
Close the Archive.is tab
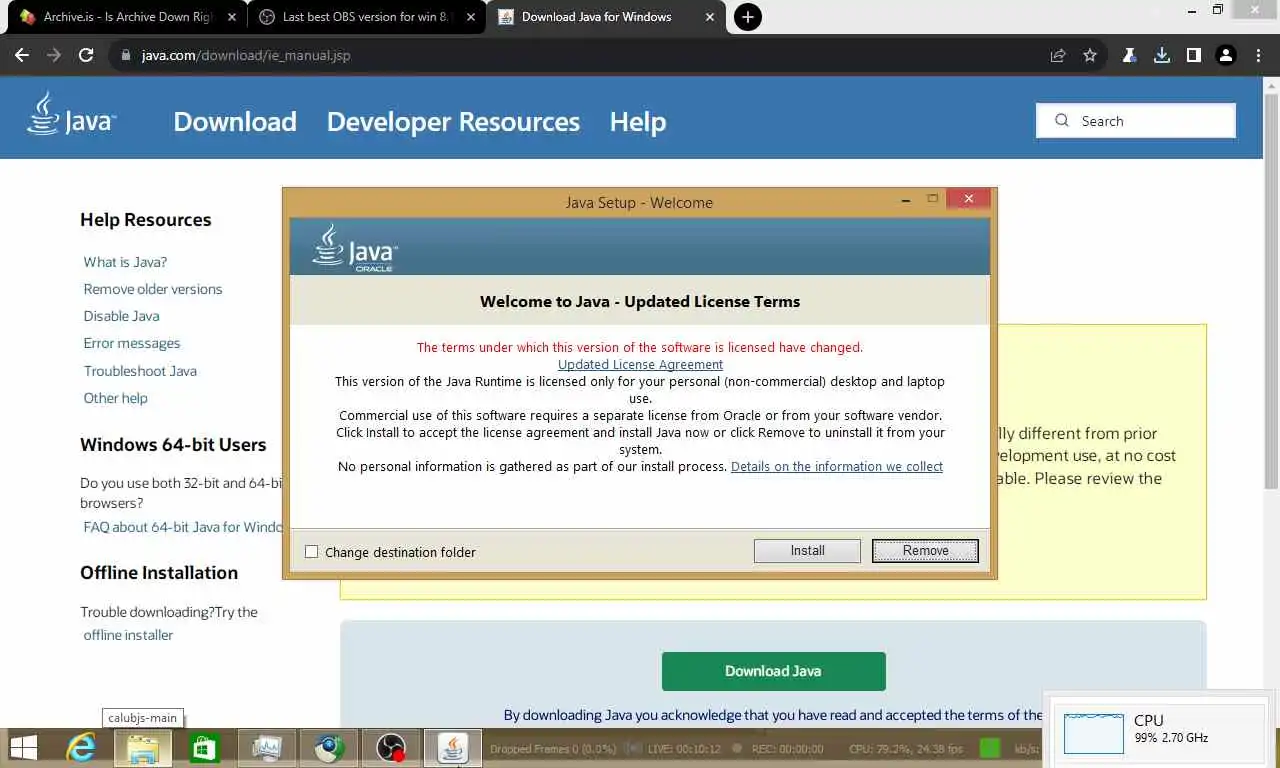point(232,17)
